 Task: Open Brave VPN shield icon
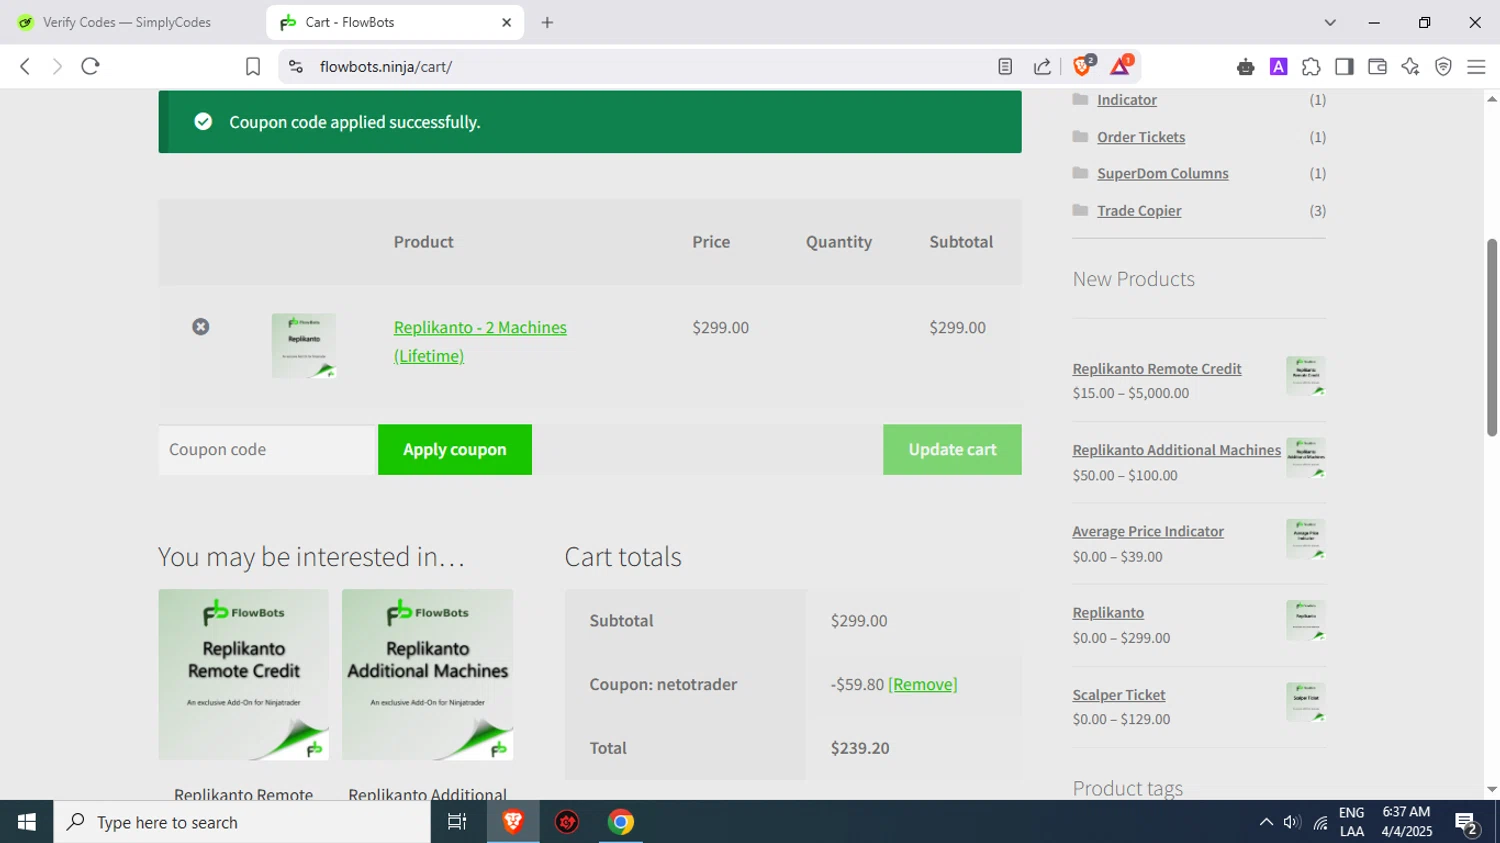coord(1443,67)
